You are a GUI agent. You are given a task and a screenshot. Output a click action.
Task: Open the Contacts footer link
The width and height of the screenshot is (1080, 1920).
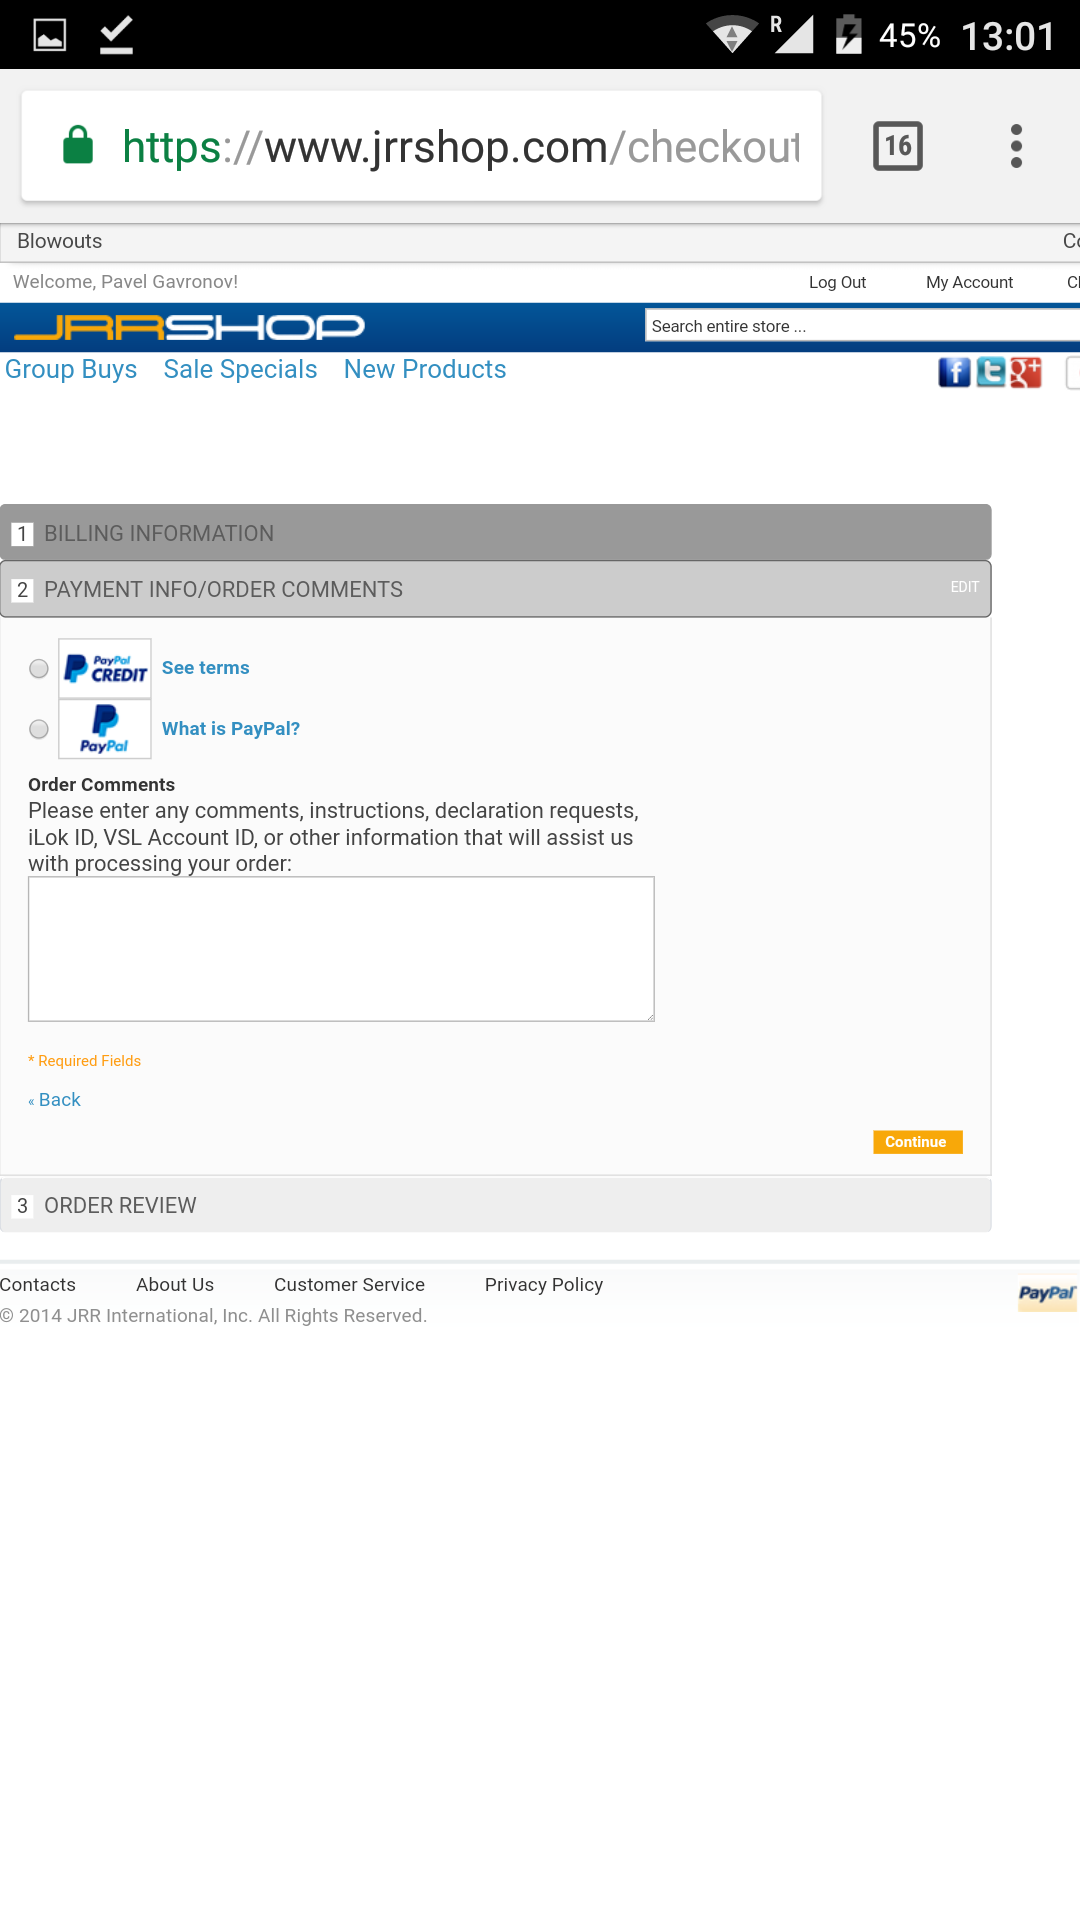click(38, 1285)
